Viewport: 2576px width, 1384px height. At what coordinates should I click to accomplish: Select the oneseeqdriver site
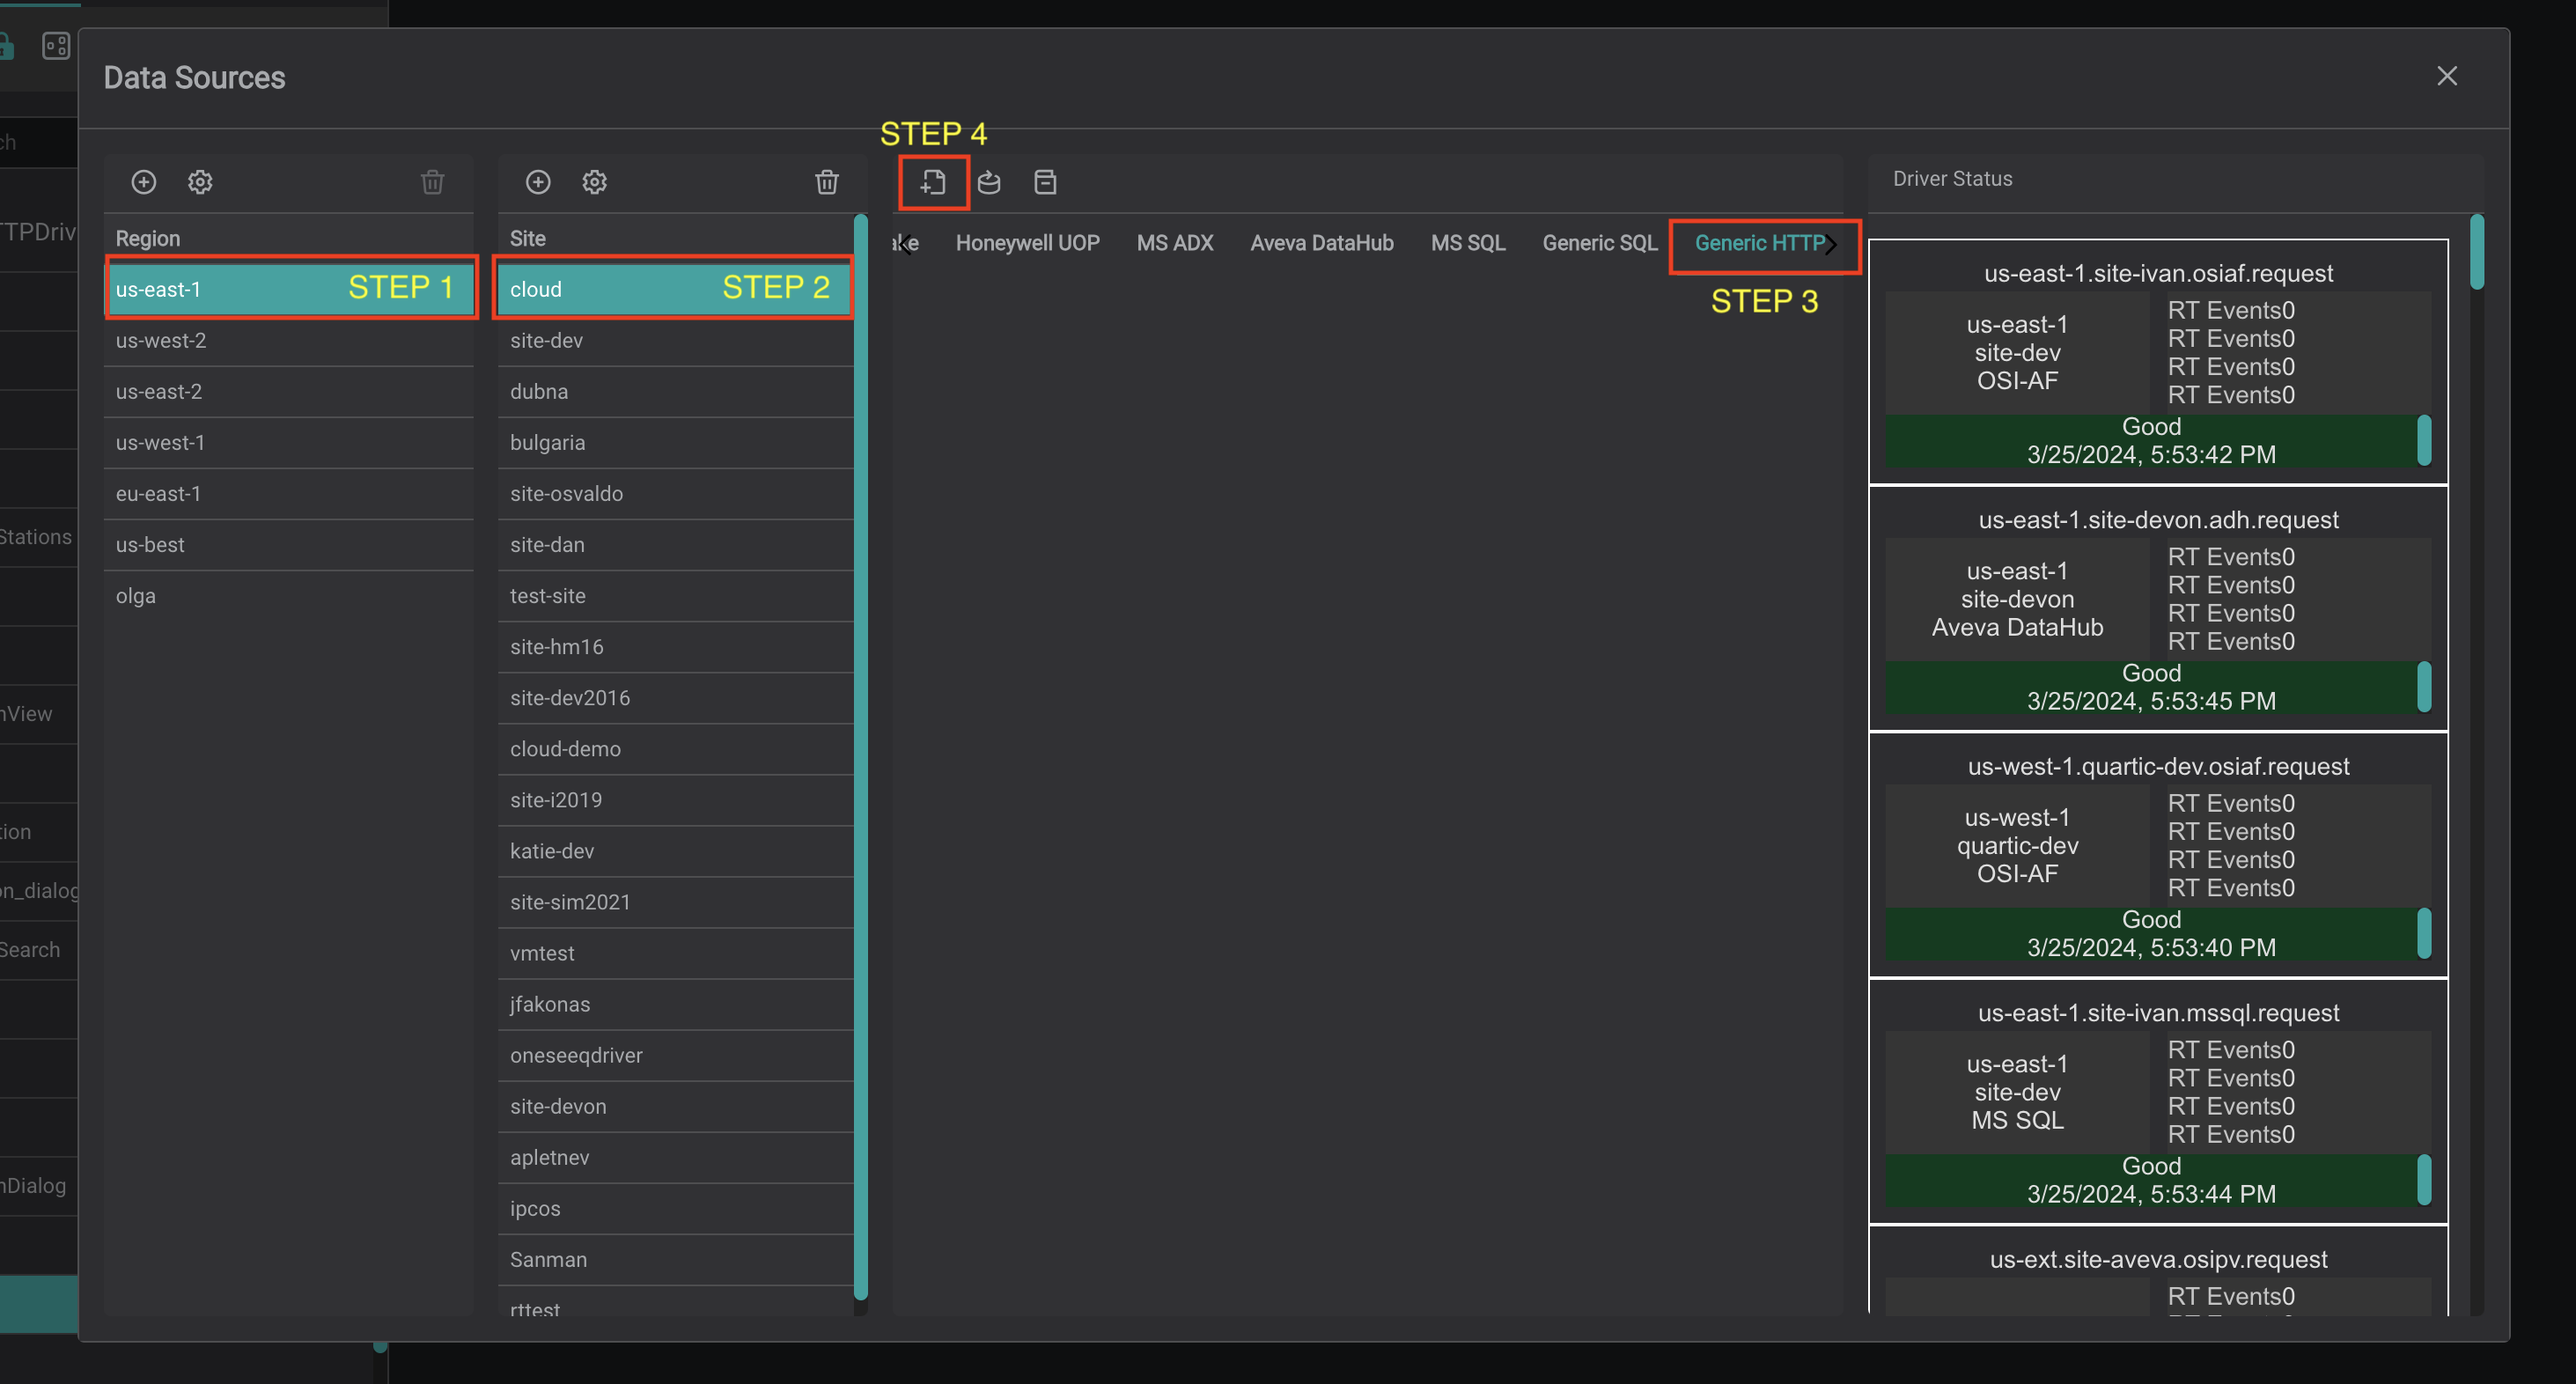click(675, 1054)
